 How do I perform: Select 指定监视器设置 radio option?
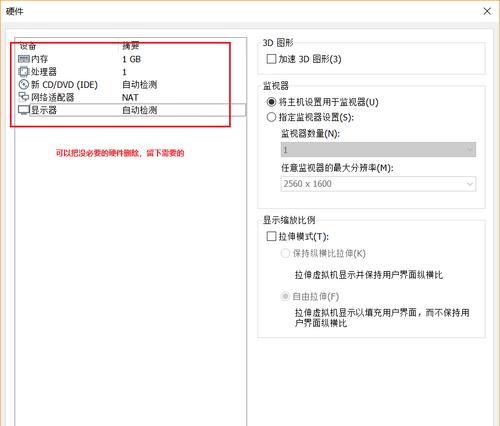click(x=271, y=117)
